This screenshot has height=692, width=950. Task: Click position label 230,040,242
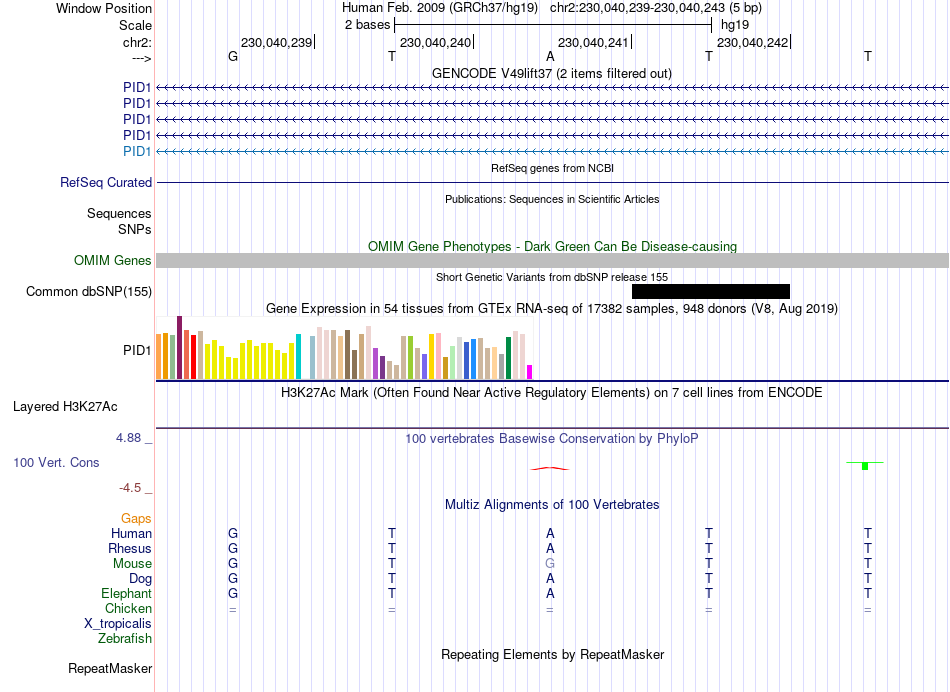tap(752, 42)
